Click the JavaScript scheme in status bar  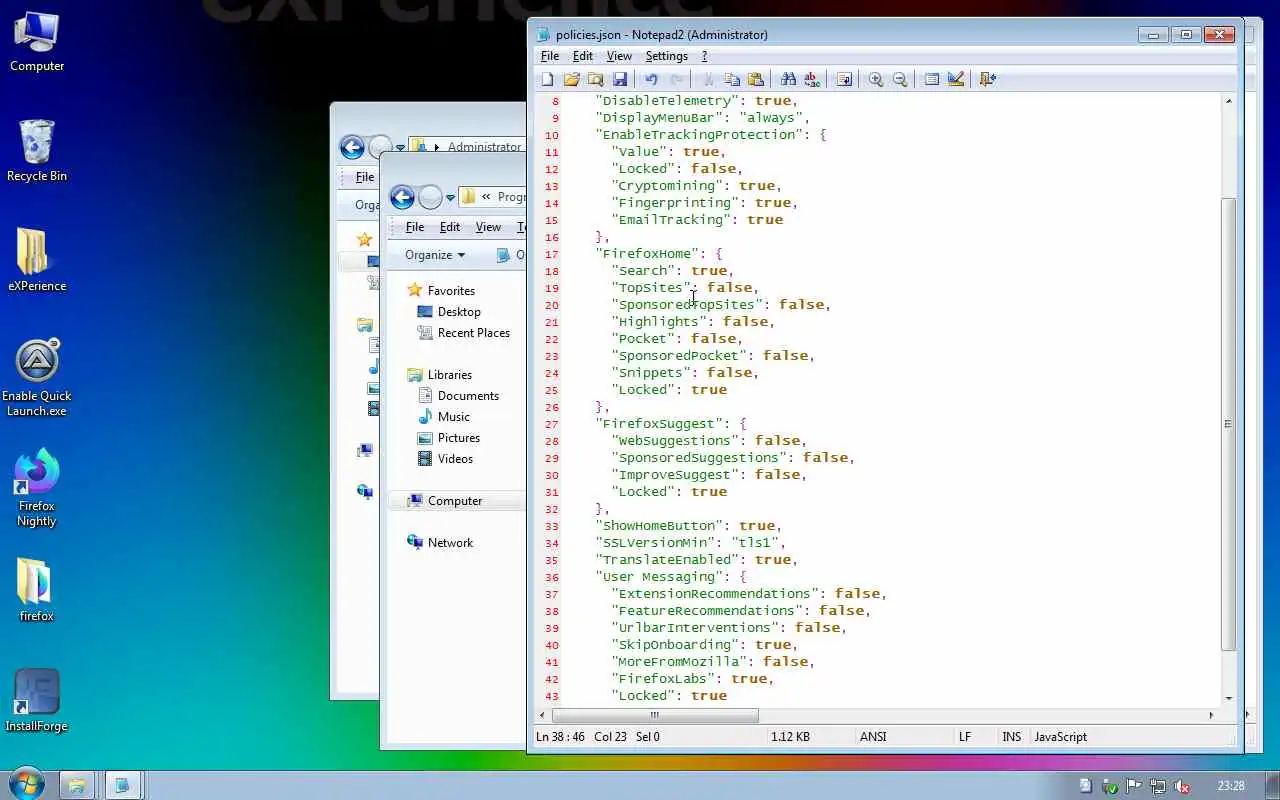(x=1060, y=737)
